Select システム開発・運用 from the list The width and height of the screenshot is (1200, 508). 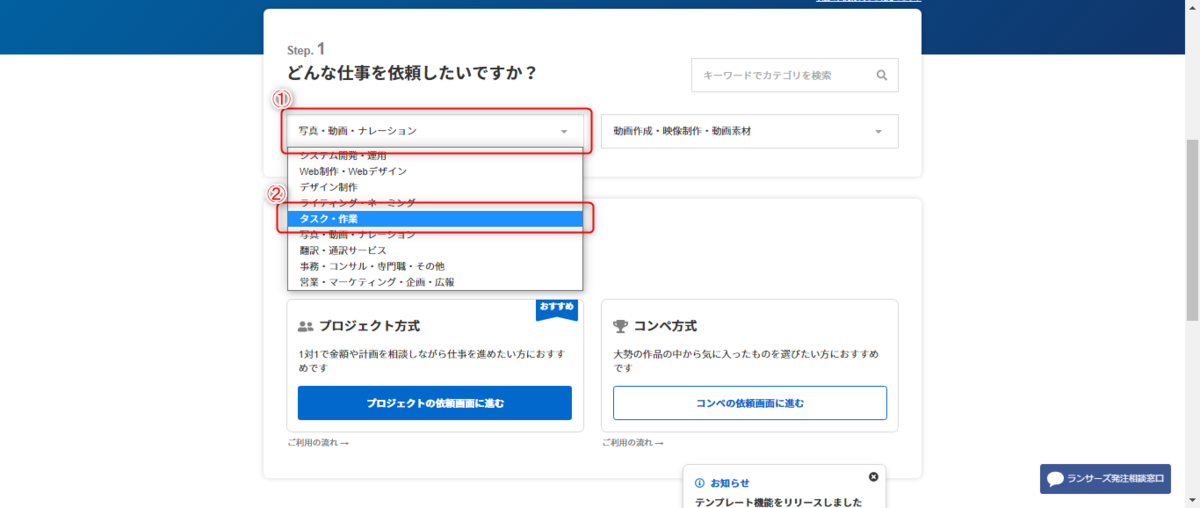[x=435, y=156]
